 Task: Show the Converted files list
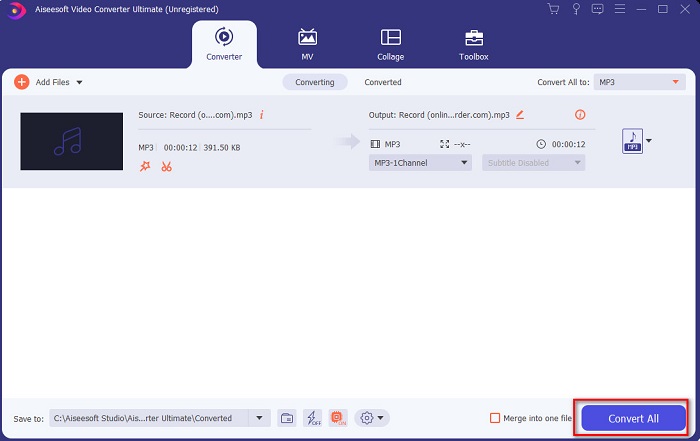tap(382, 82)
